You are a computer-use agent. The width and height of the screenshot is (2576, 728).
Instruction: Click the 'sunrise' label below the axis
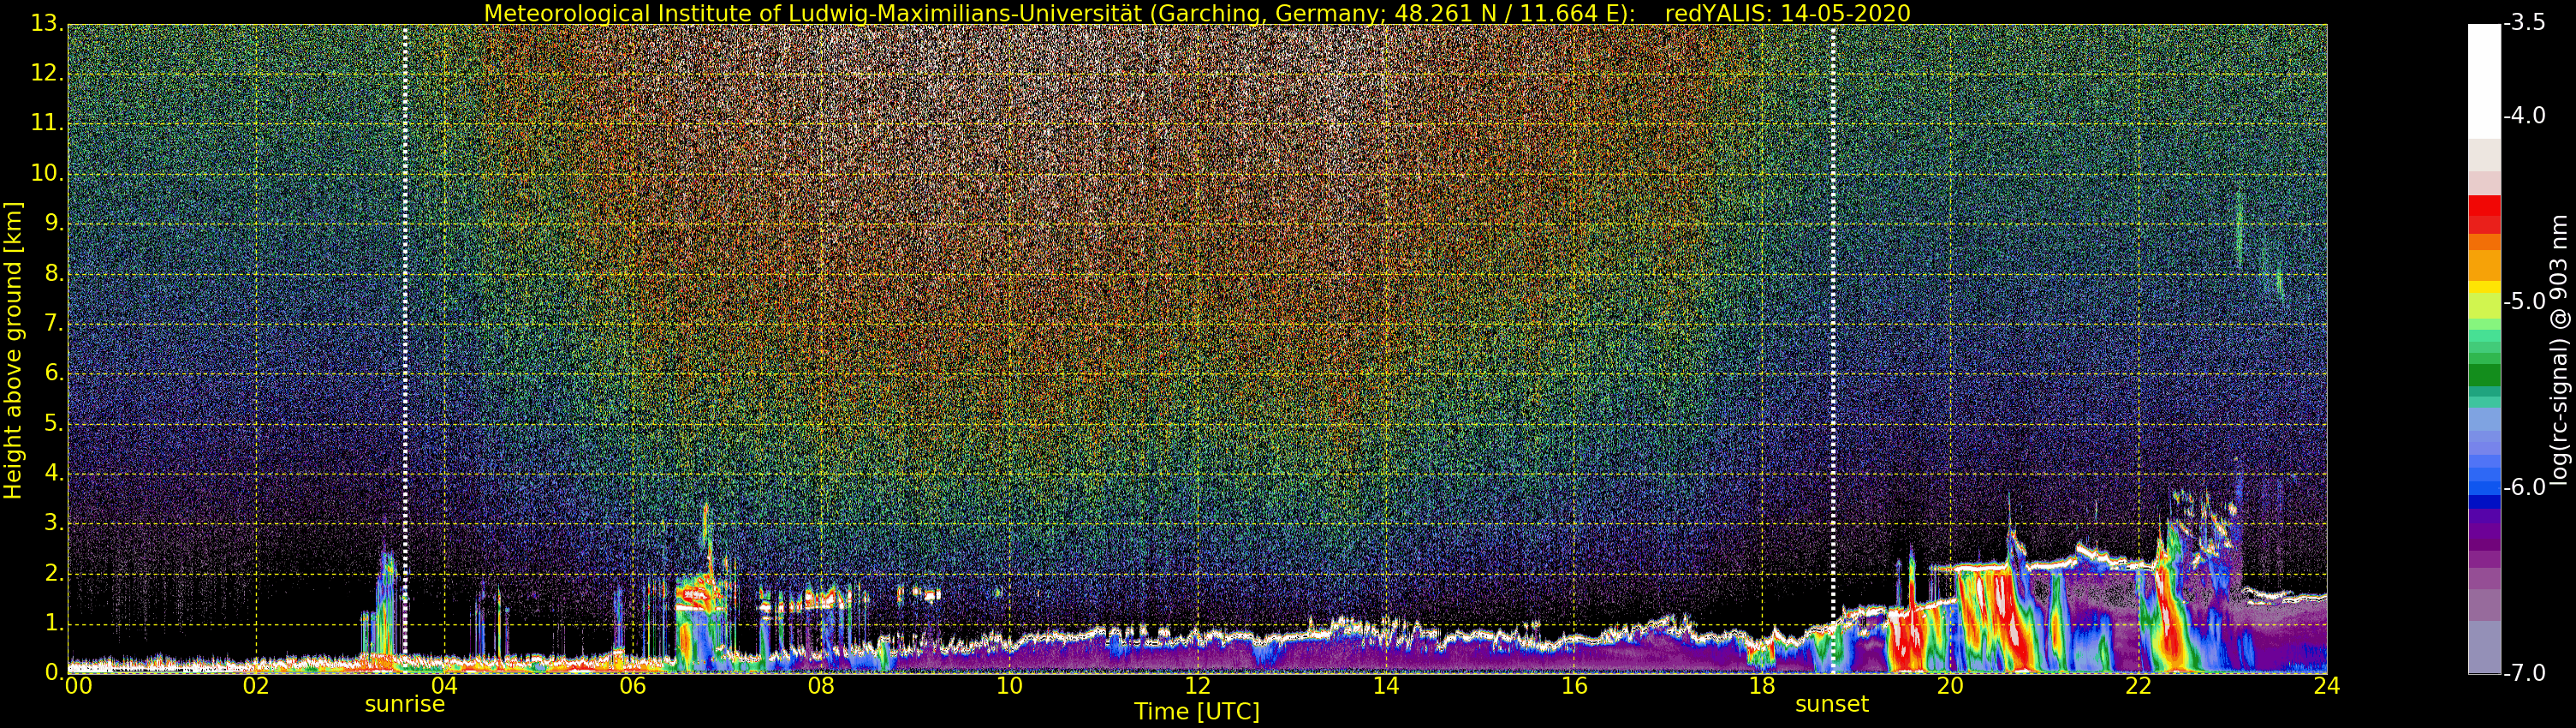pos(404,704)
